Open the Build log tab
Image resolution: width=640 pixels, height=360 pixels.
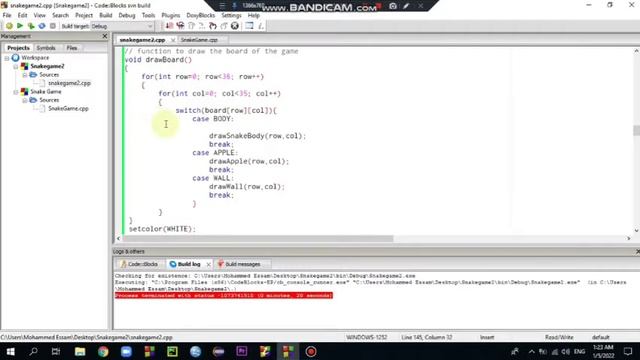point(186,264)
